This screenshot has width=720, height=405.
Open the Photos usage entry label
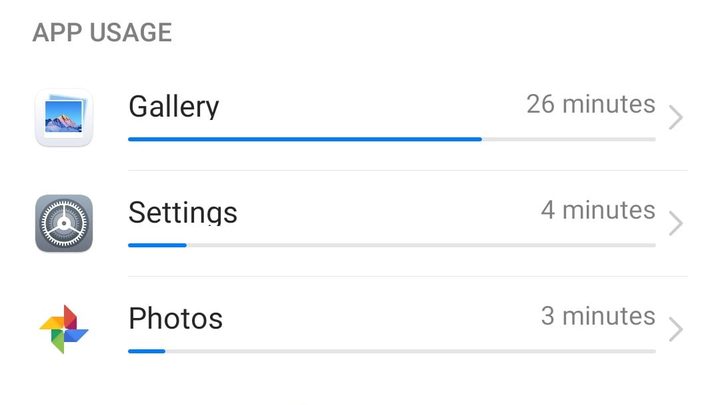point(176,318)
